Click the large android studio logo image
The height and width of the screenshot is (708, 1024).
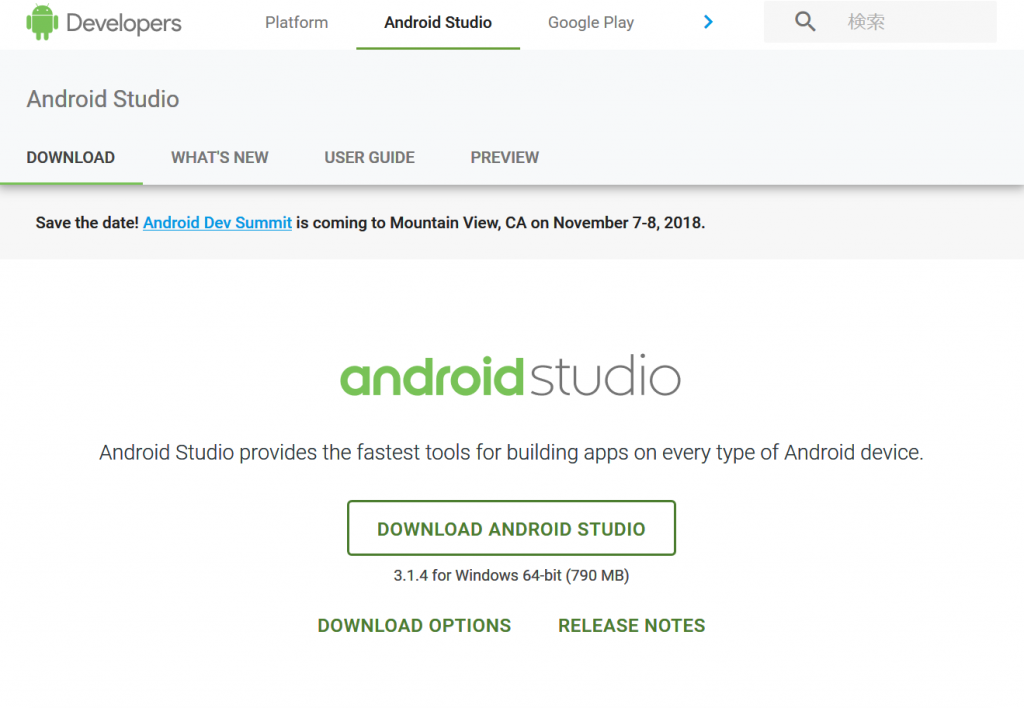(510, 378)
